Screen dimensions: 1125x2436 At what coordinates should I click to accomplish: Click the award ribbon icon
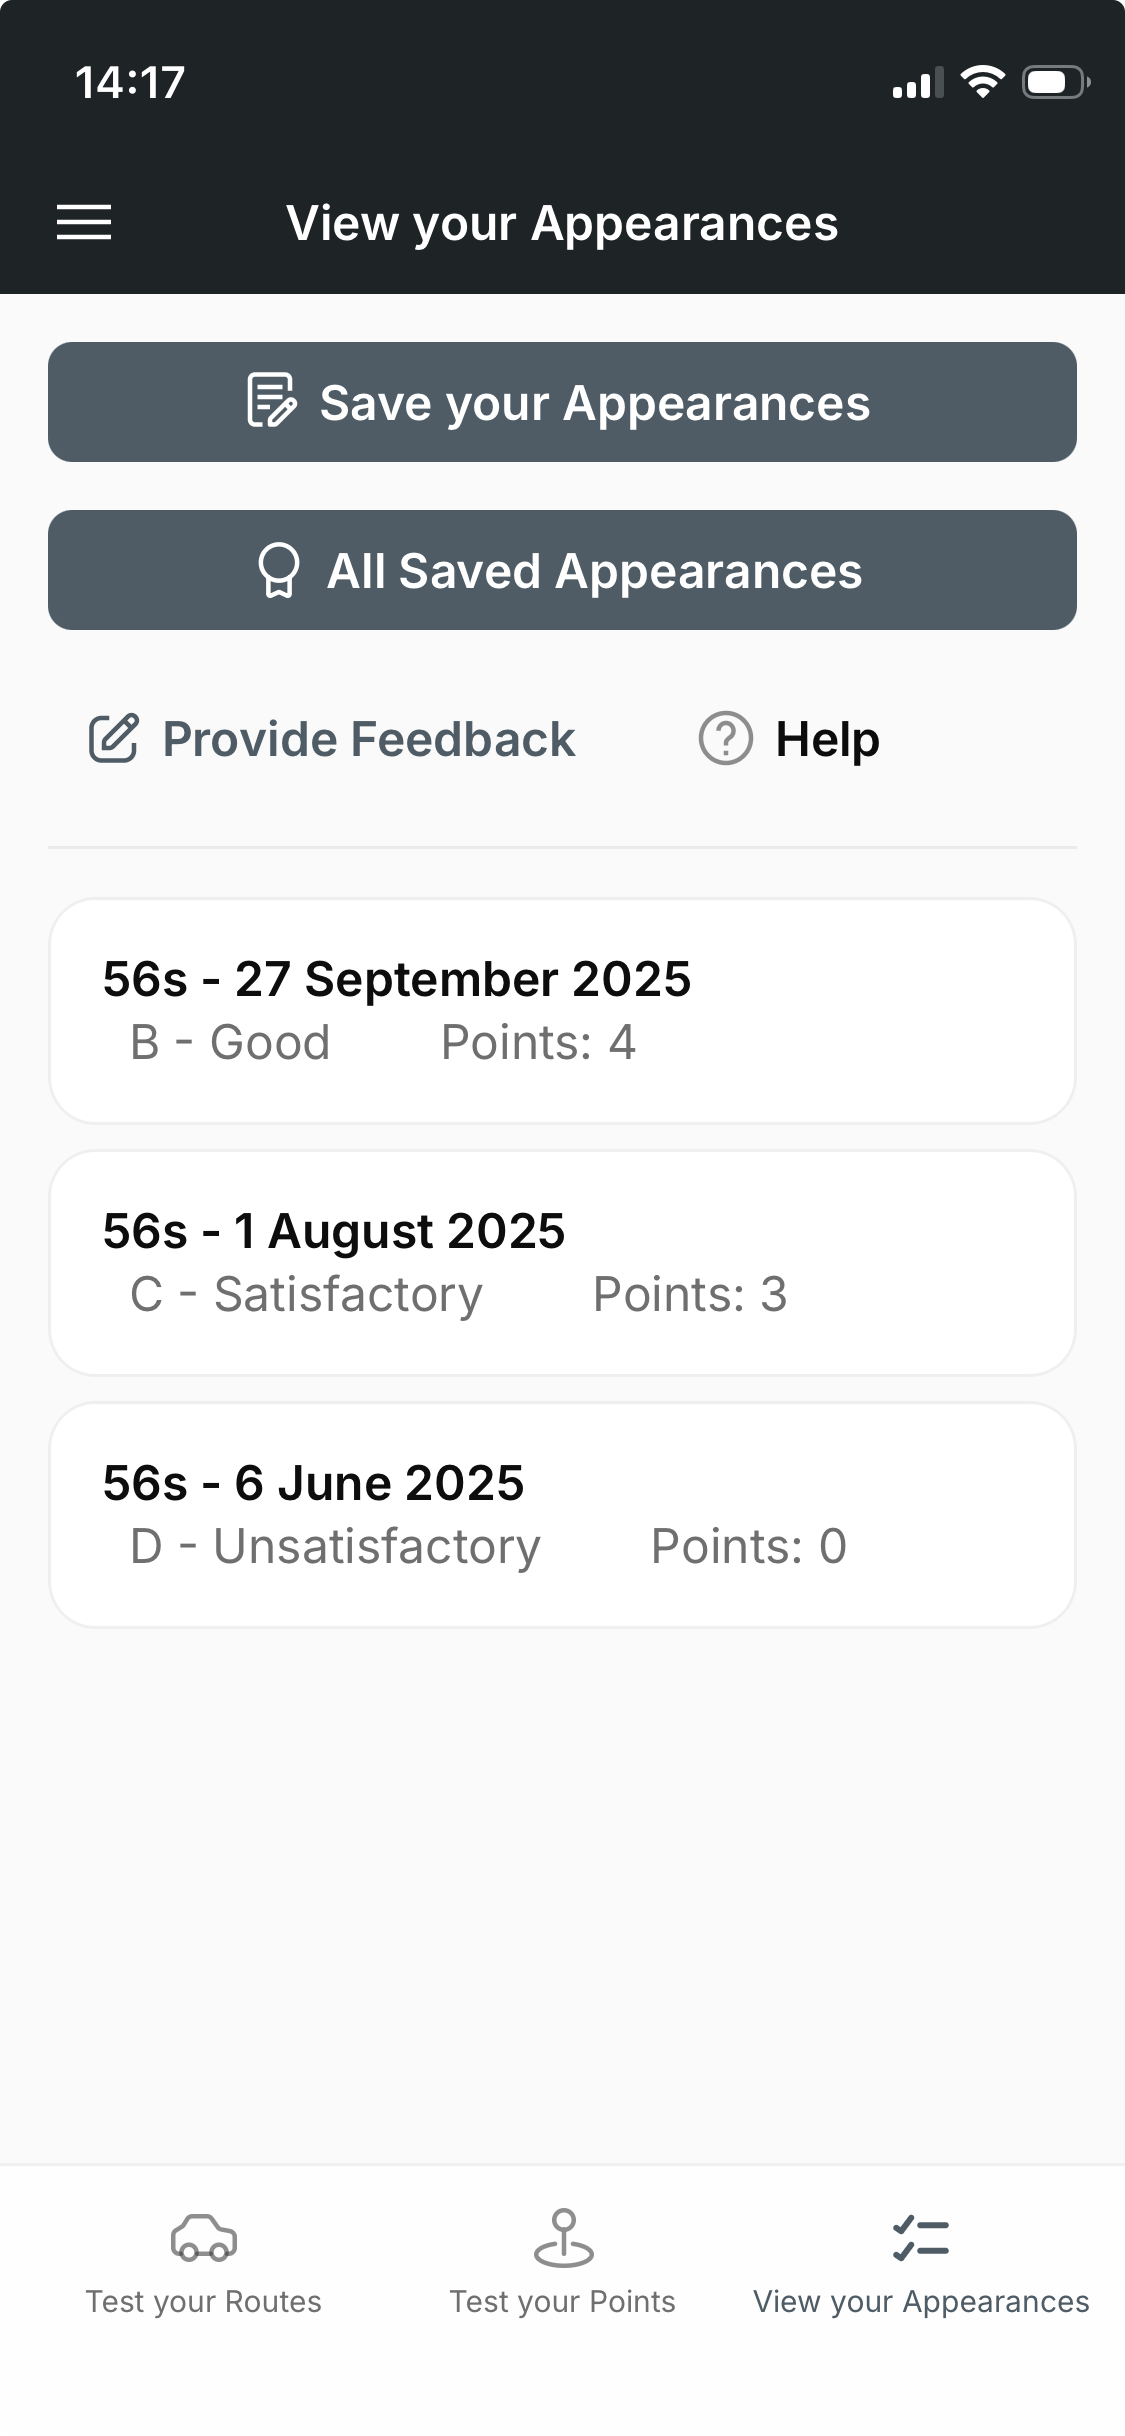(x=279, y=570)
